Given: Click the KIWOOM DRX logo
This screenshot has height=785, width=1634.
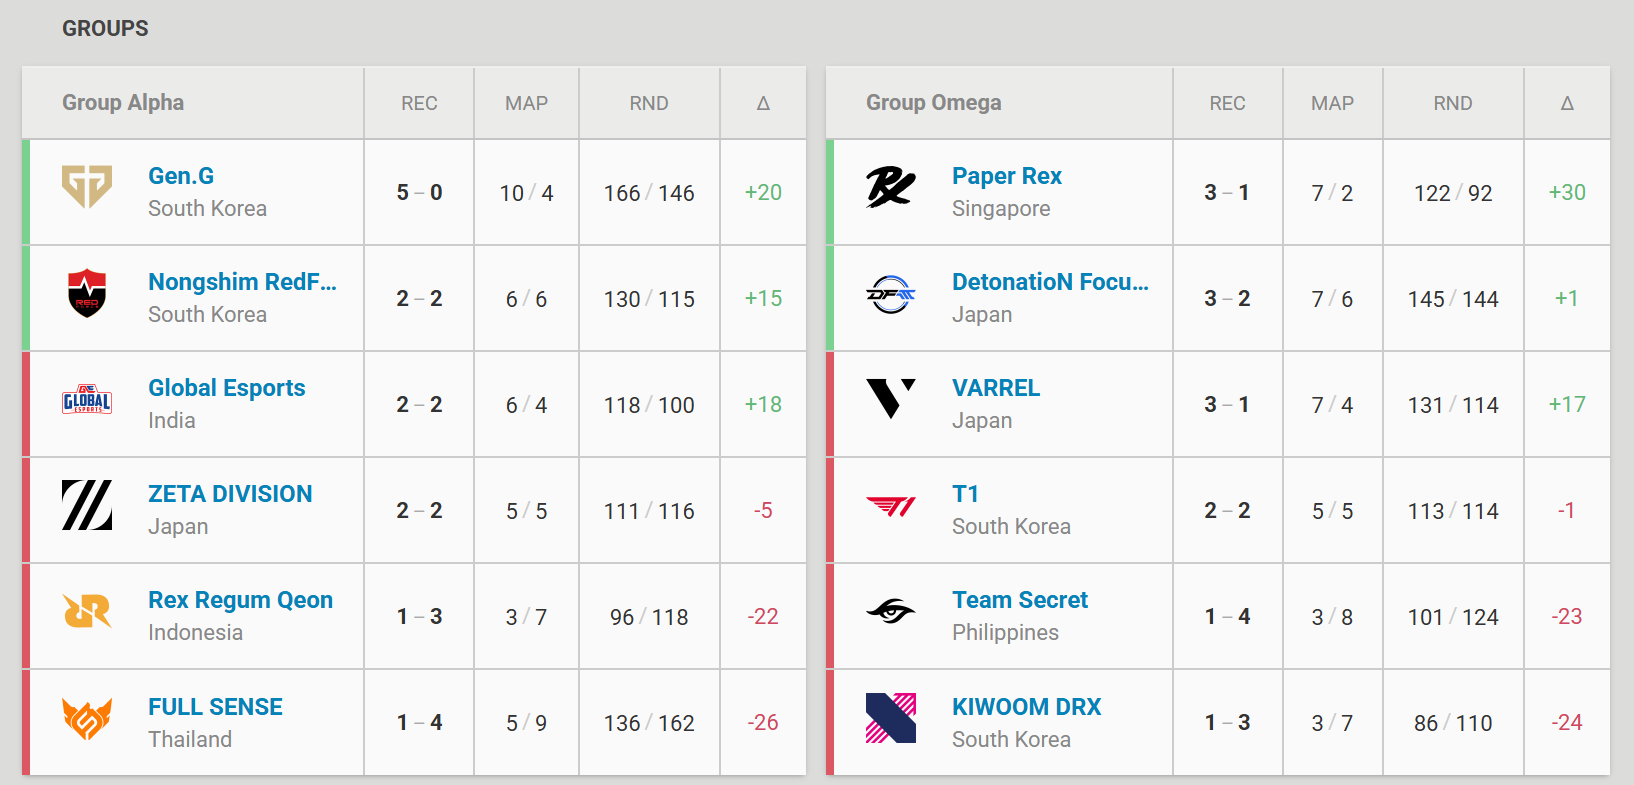Looking at the screenshot, I should (x=891, y=718).
